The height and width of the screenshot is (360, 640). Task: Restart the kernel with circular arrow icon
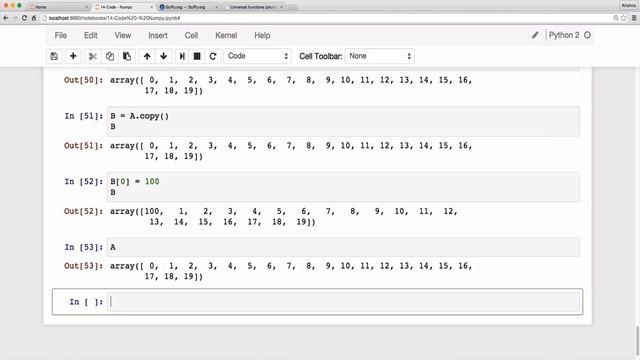tap(213, 56)
